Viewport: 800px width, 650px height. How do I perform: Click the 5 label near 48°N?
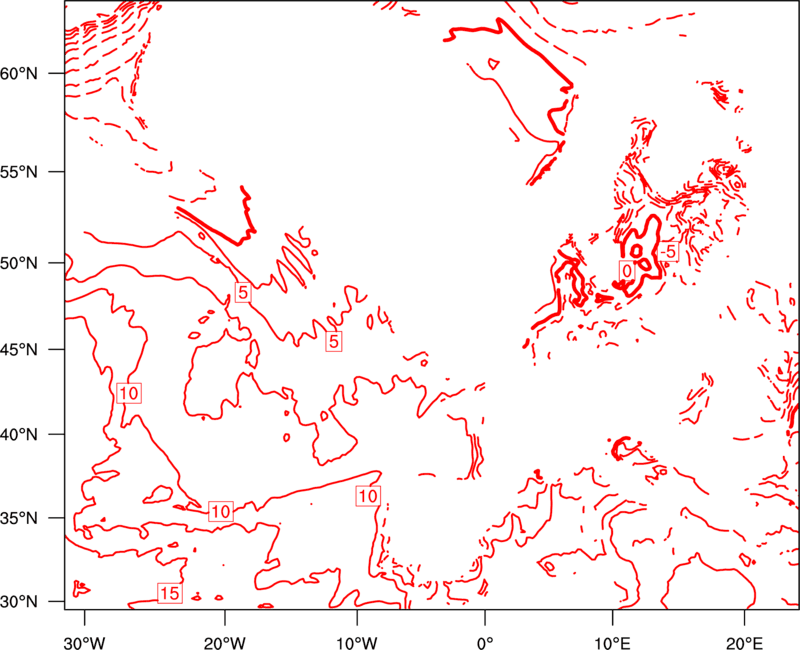(x=243, y=292)
